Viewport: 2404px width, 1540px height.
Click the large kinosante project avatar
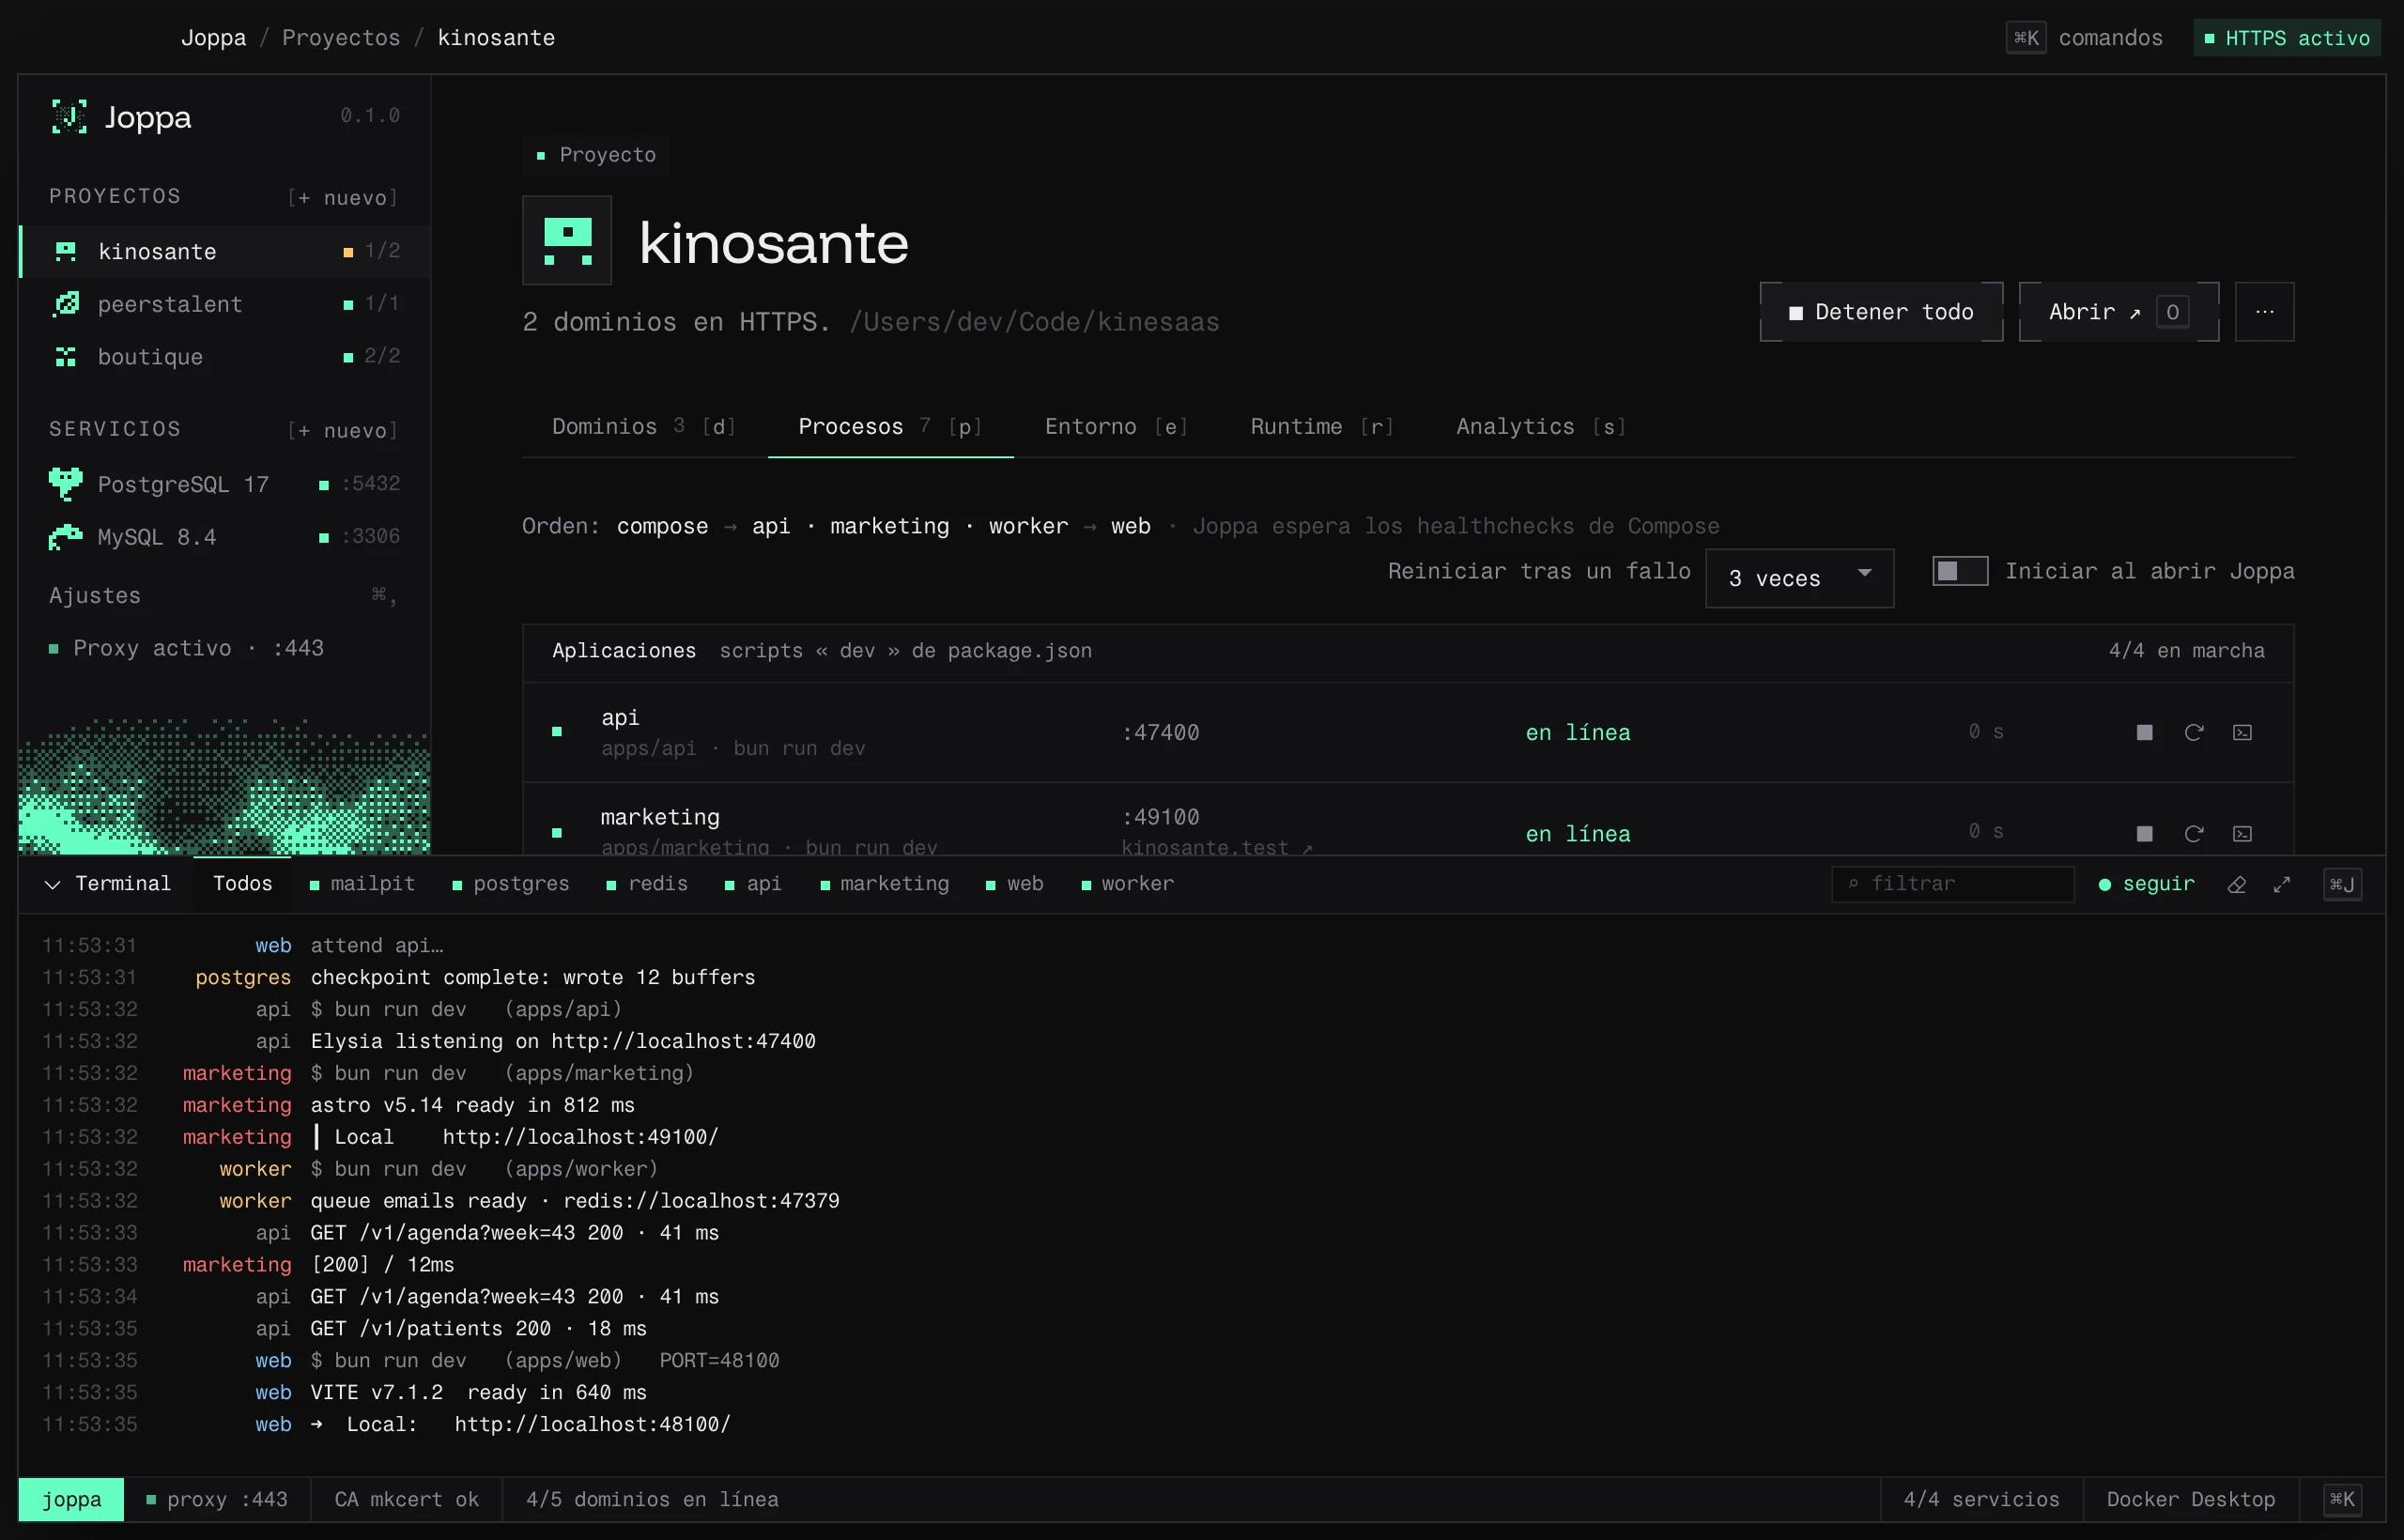[567, 241]
